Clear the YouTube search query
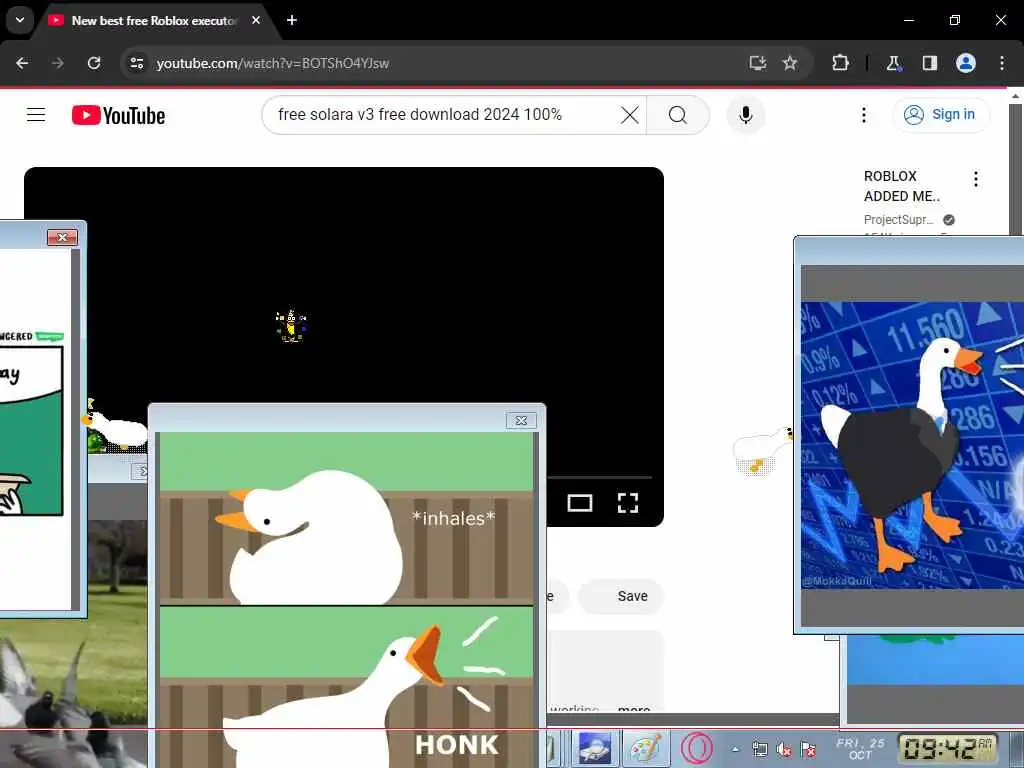Screen dimensions: 1024x768 (630, 115)
